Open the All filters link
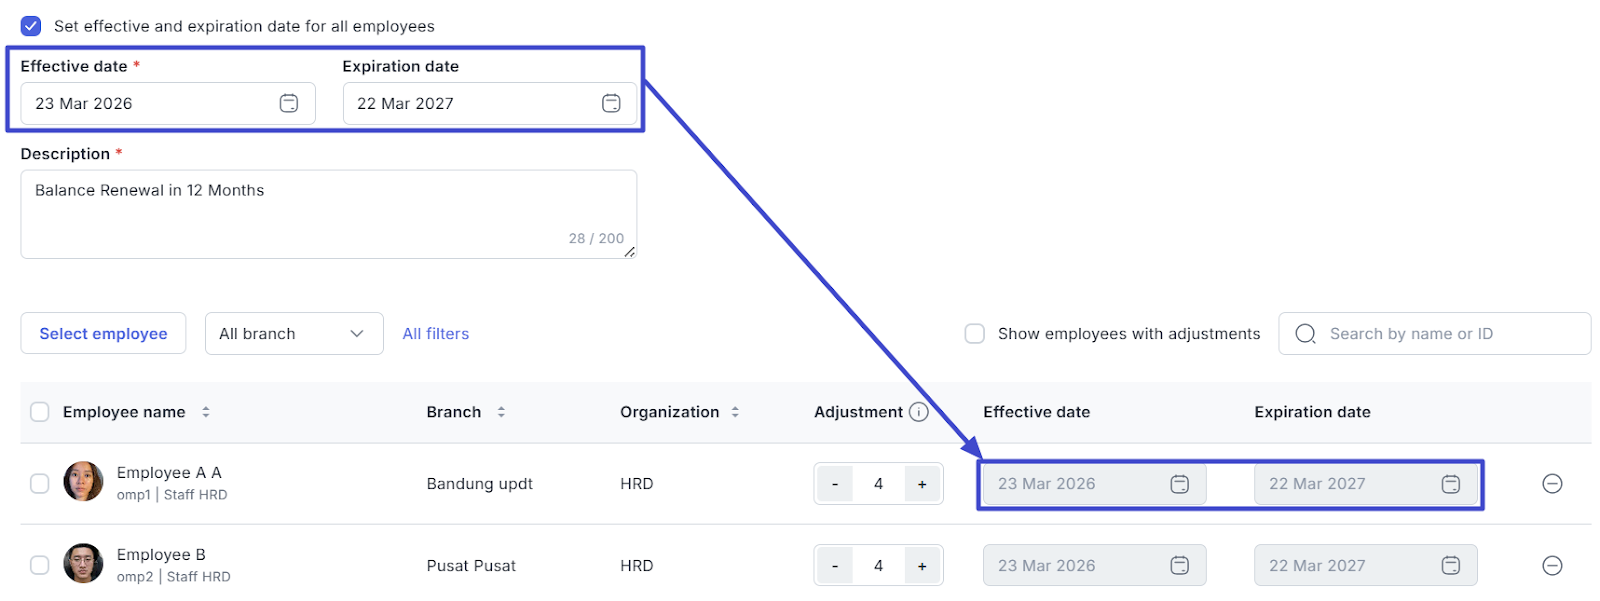1600x601 pixels. pyautogui.click(x=435, y=334)
